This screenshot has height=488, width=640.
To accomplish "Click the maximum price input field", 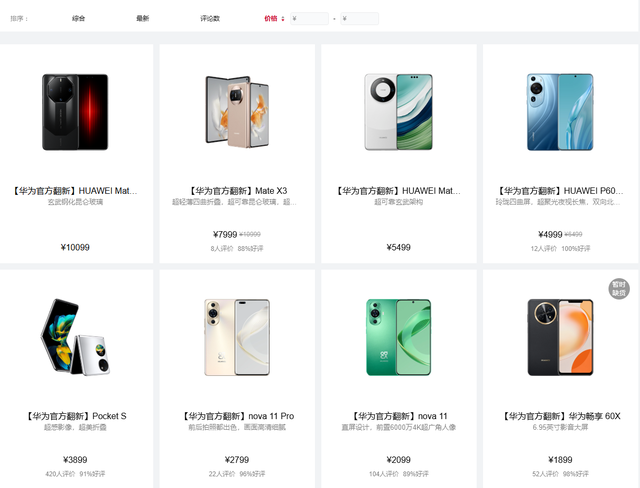I will pos(360,18).
